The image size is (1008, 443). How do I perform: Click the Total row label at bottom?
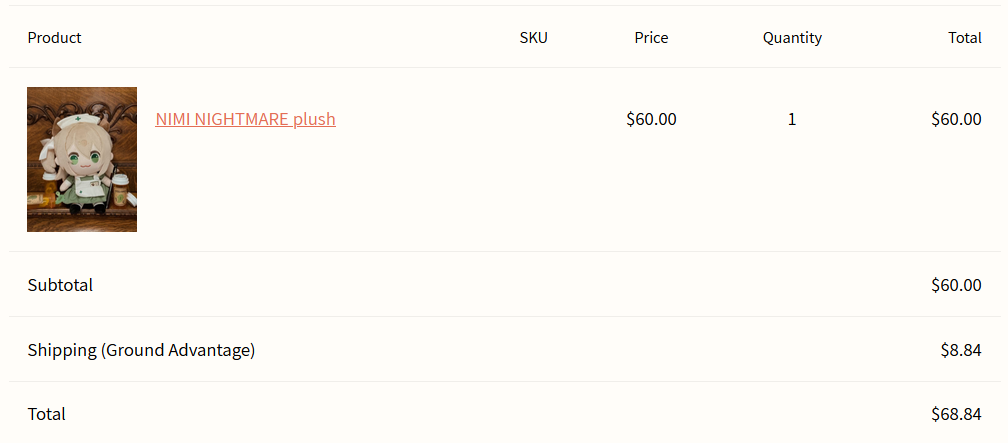click(x=46, y=414)
